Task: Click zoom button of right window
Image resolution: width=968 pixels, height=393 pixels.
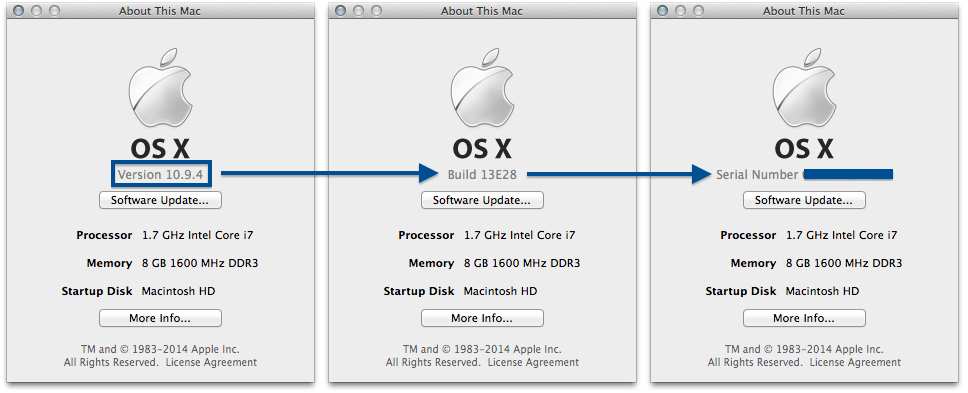Action: 698,10
